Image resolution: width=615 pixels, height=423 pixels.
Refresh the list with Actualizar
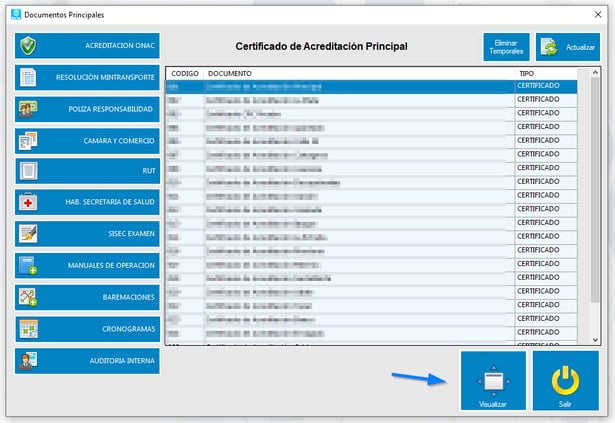[x=561, y=47]
